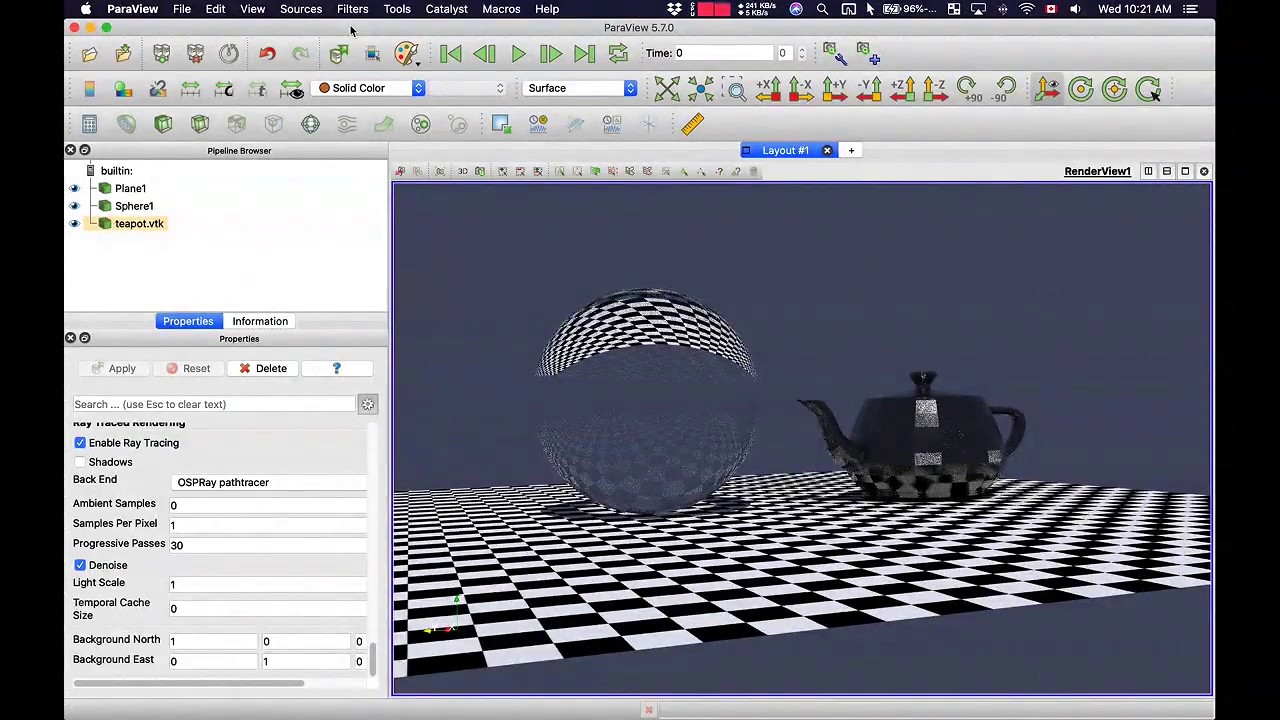Open the Filters menu
The height and width of the screenshot is (720, 1280).
(352, 9)
